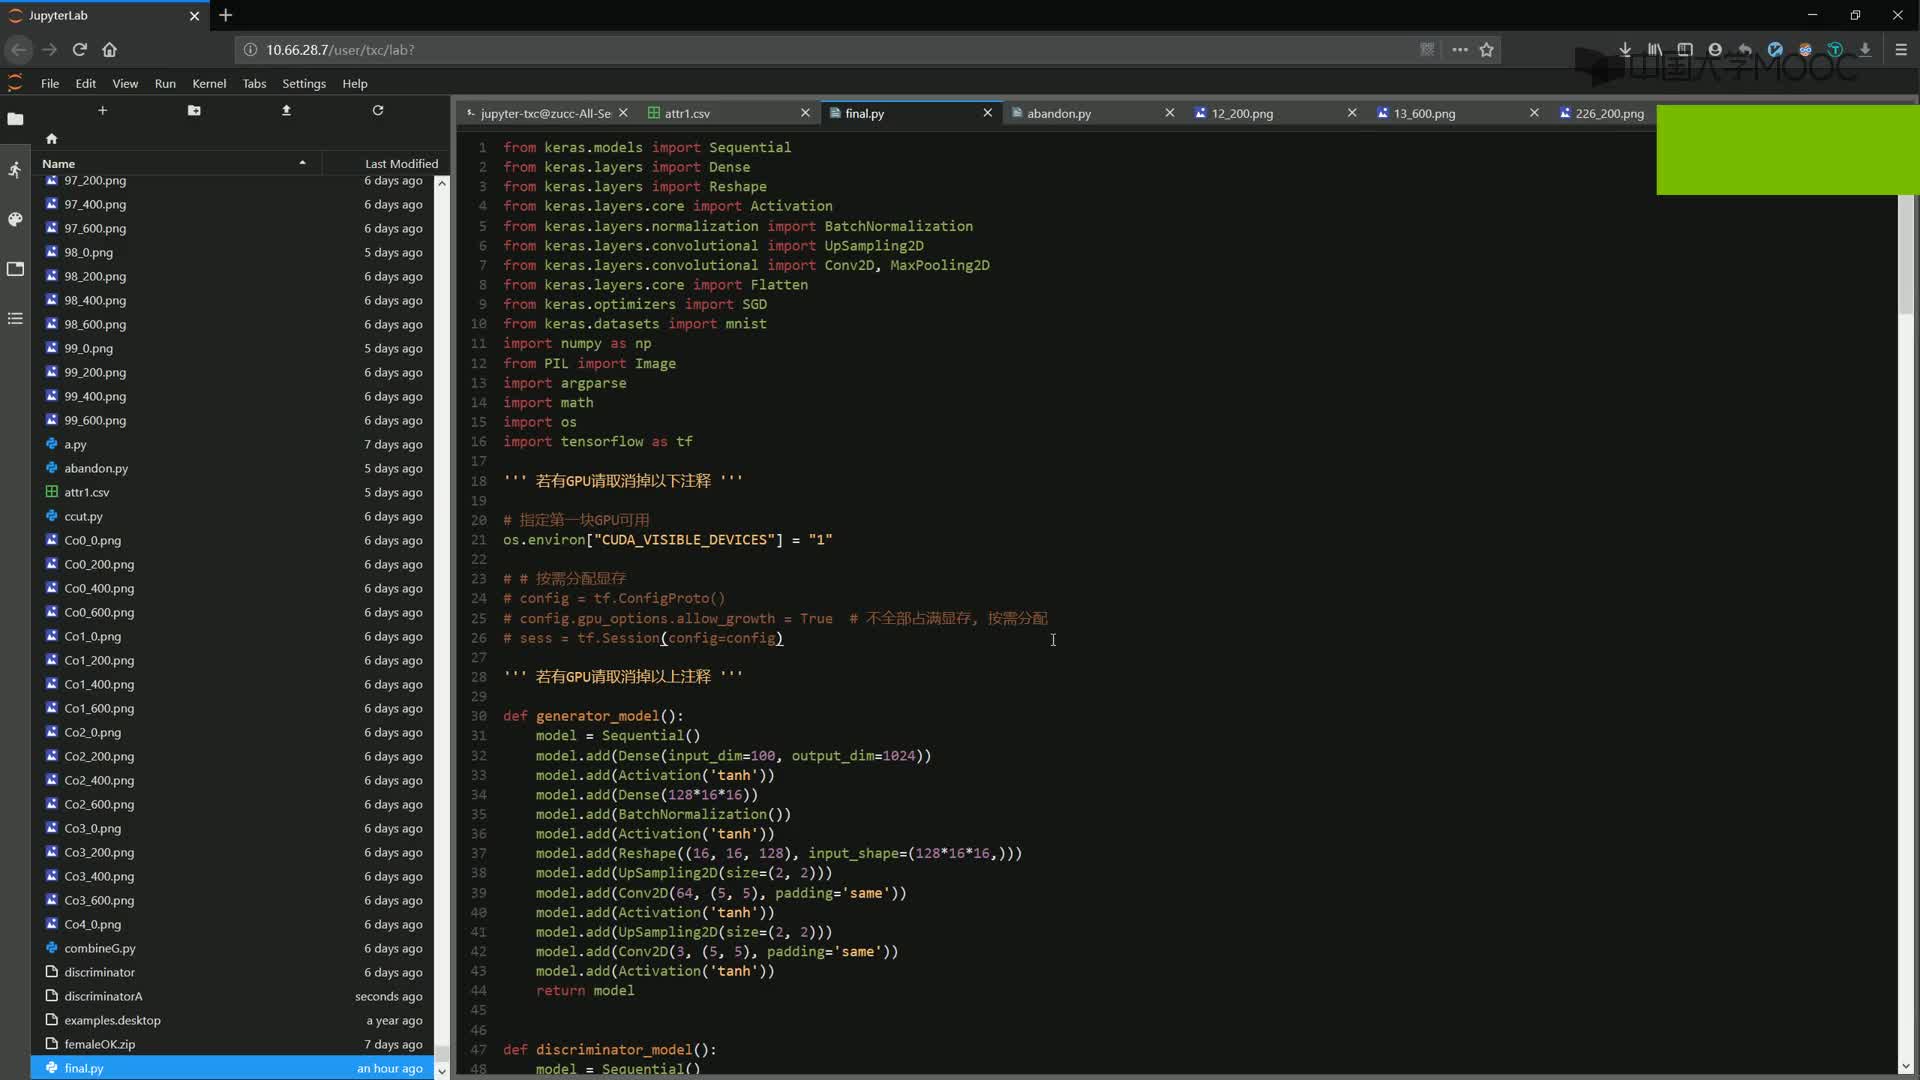Screen dimensions: 1920x1080
Task: Open the Running Terminals and Kernels panel
Action: pos(15,169)
